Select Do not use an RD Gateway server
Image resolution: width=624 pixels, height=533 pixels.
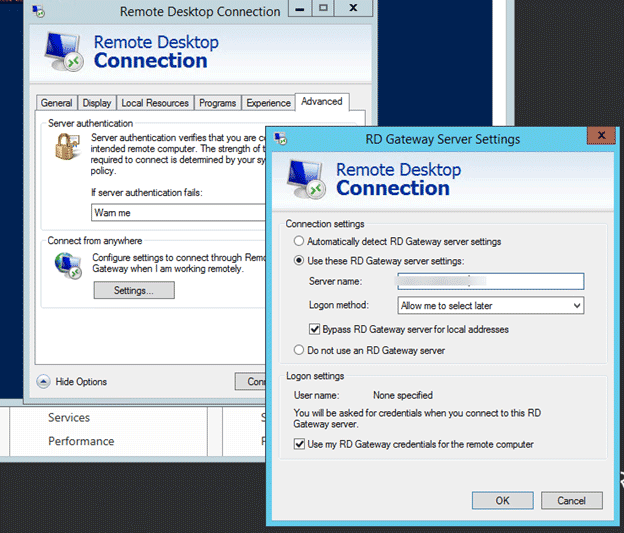tap(299, 351)
